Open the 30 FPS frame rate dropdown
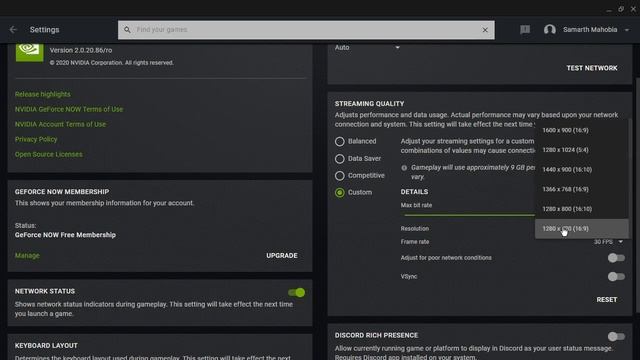 [608, 242]
